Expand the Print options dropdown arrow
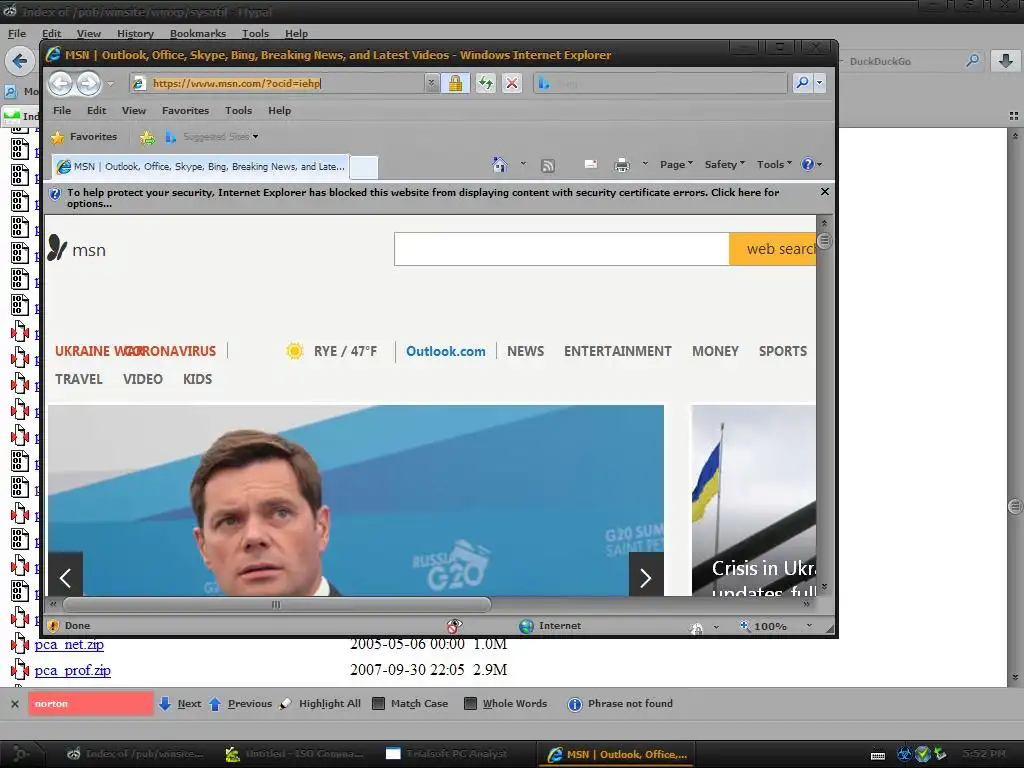 click(645, 164)
